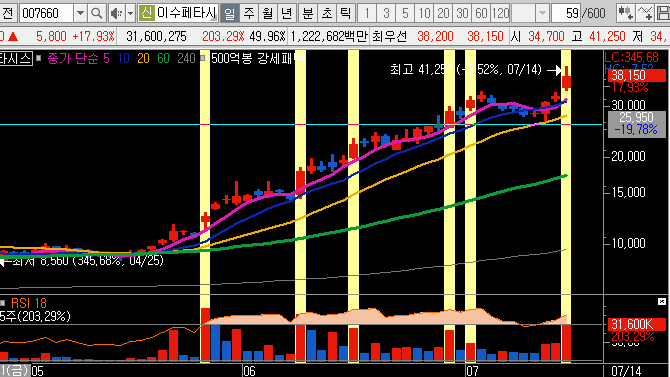This screenshot has height=377, width=670.
Task: Click the candle count field showing 59
Action: [x=566, y=13]
